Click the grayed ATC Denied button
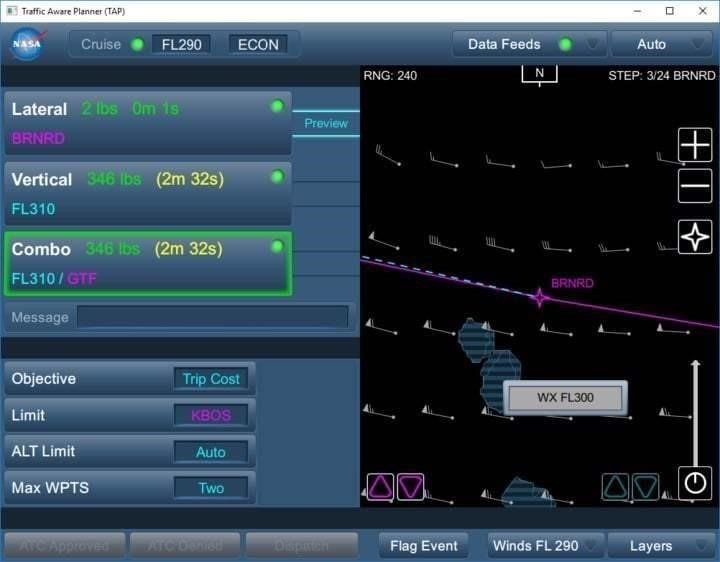Screen dimensions: 720x562 (185, 545)
